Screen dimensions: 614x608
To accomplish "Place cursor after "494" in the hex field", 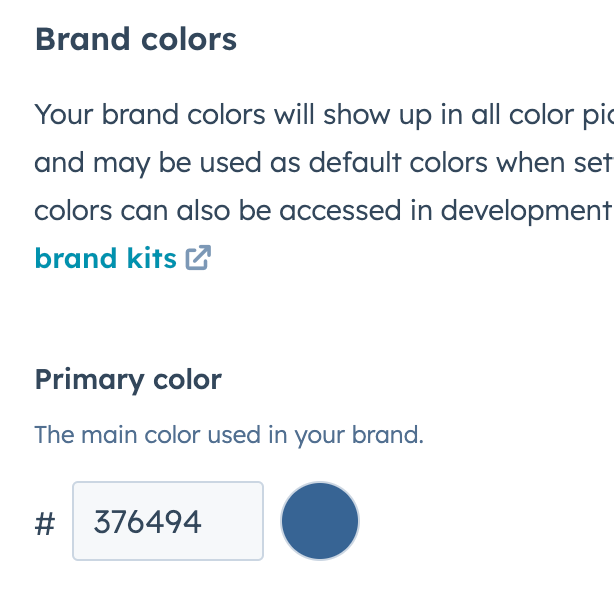I will [204, 522].
